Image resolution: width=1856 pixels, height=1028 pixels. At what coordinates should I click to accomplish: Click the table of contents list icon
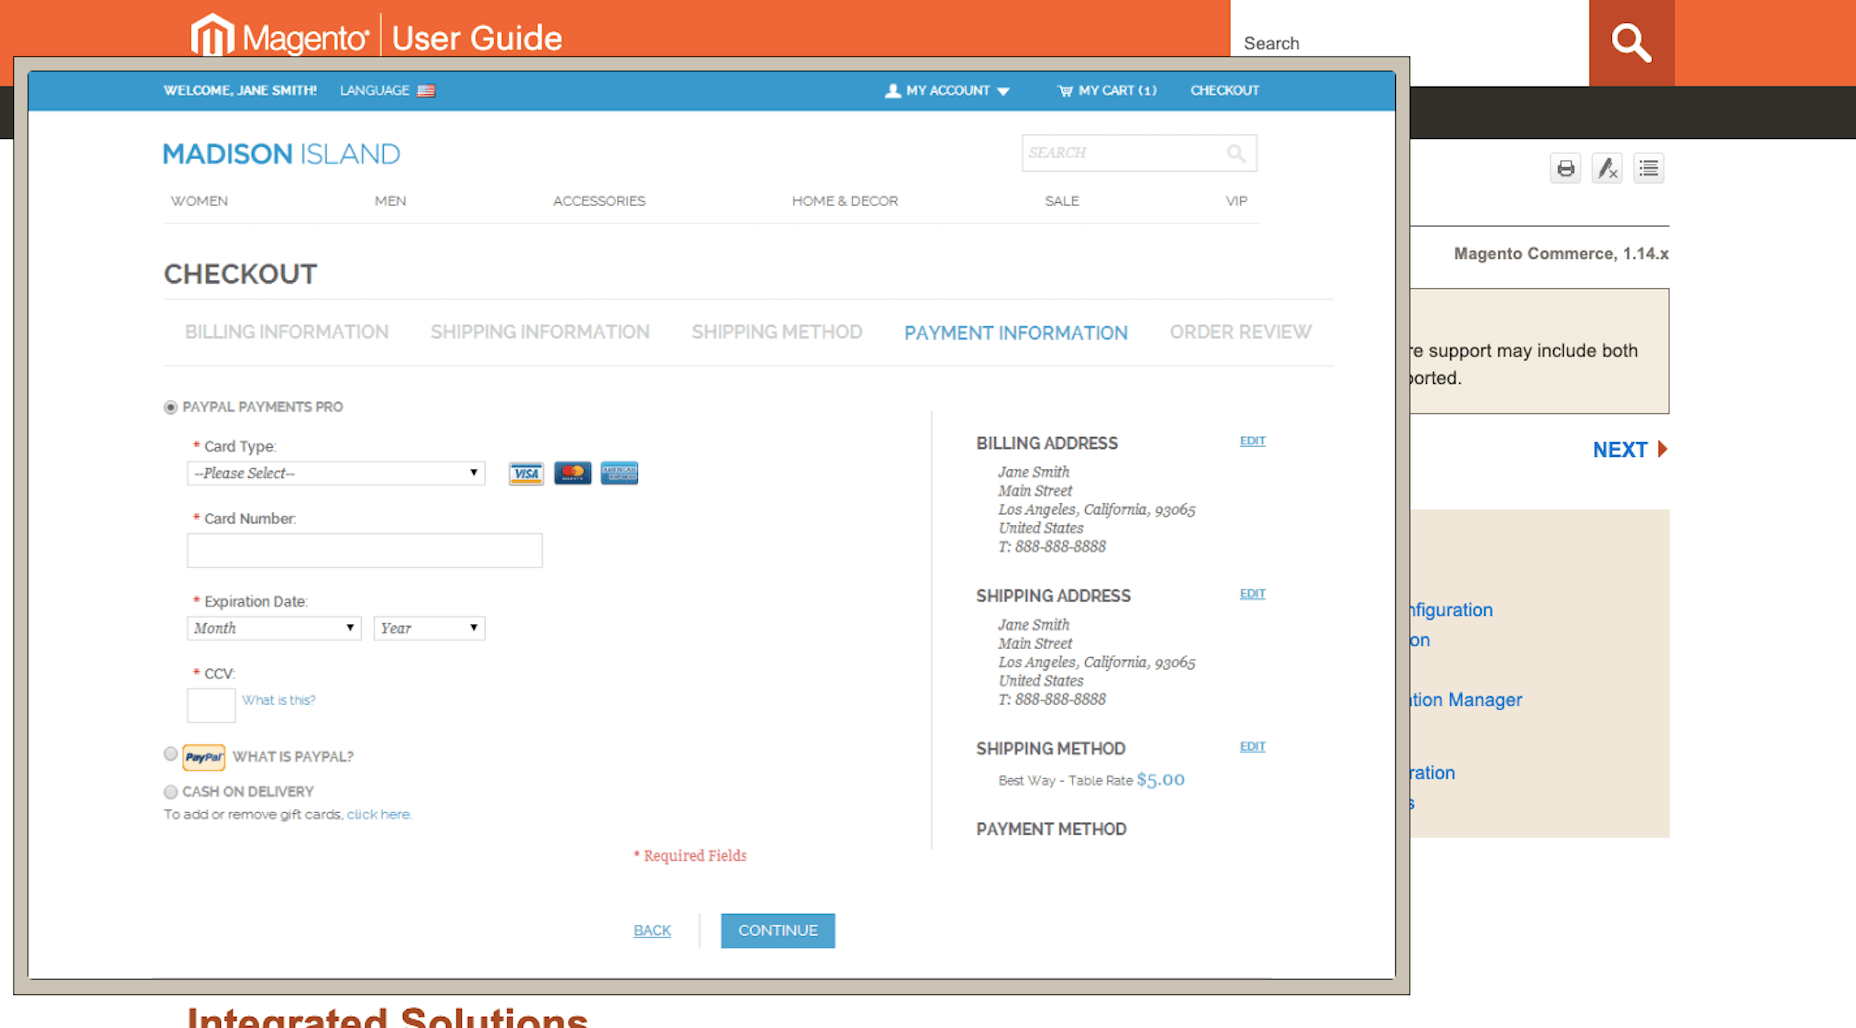tap(1649, 168)
